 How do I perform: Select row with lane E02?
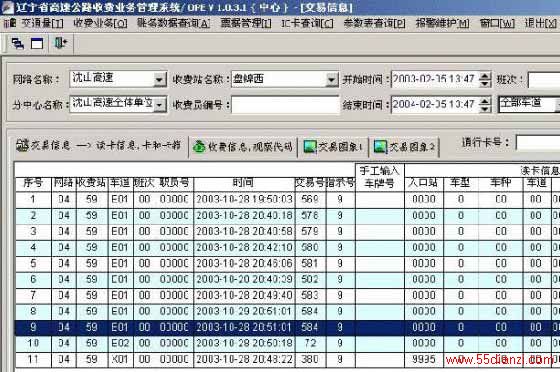click(288, 343)
